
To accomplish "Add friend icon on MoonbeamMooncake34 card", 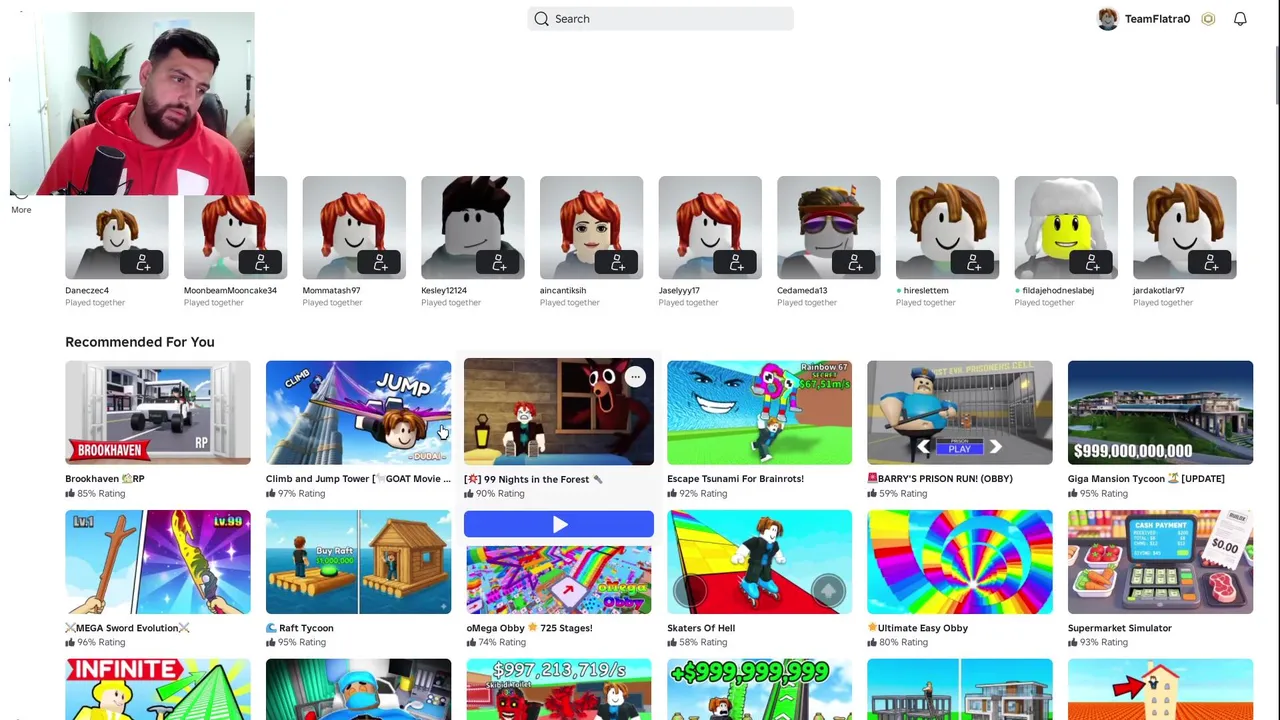I will 262,263.
